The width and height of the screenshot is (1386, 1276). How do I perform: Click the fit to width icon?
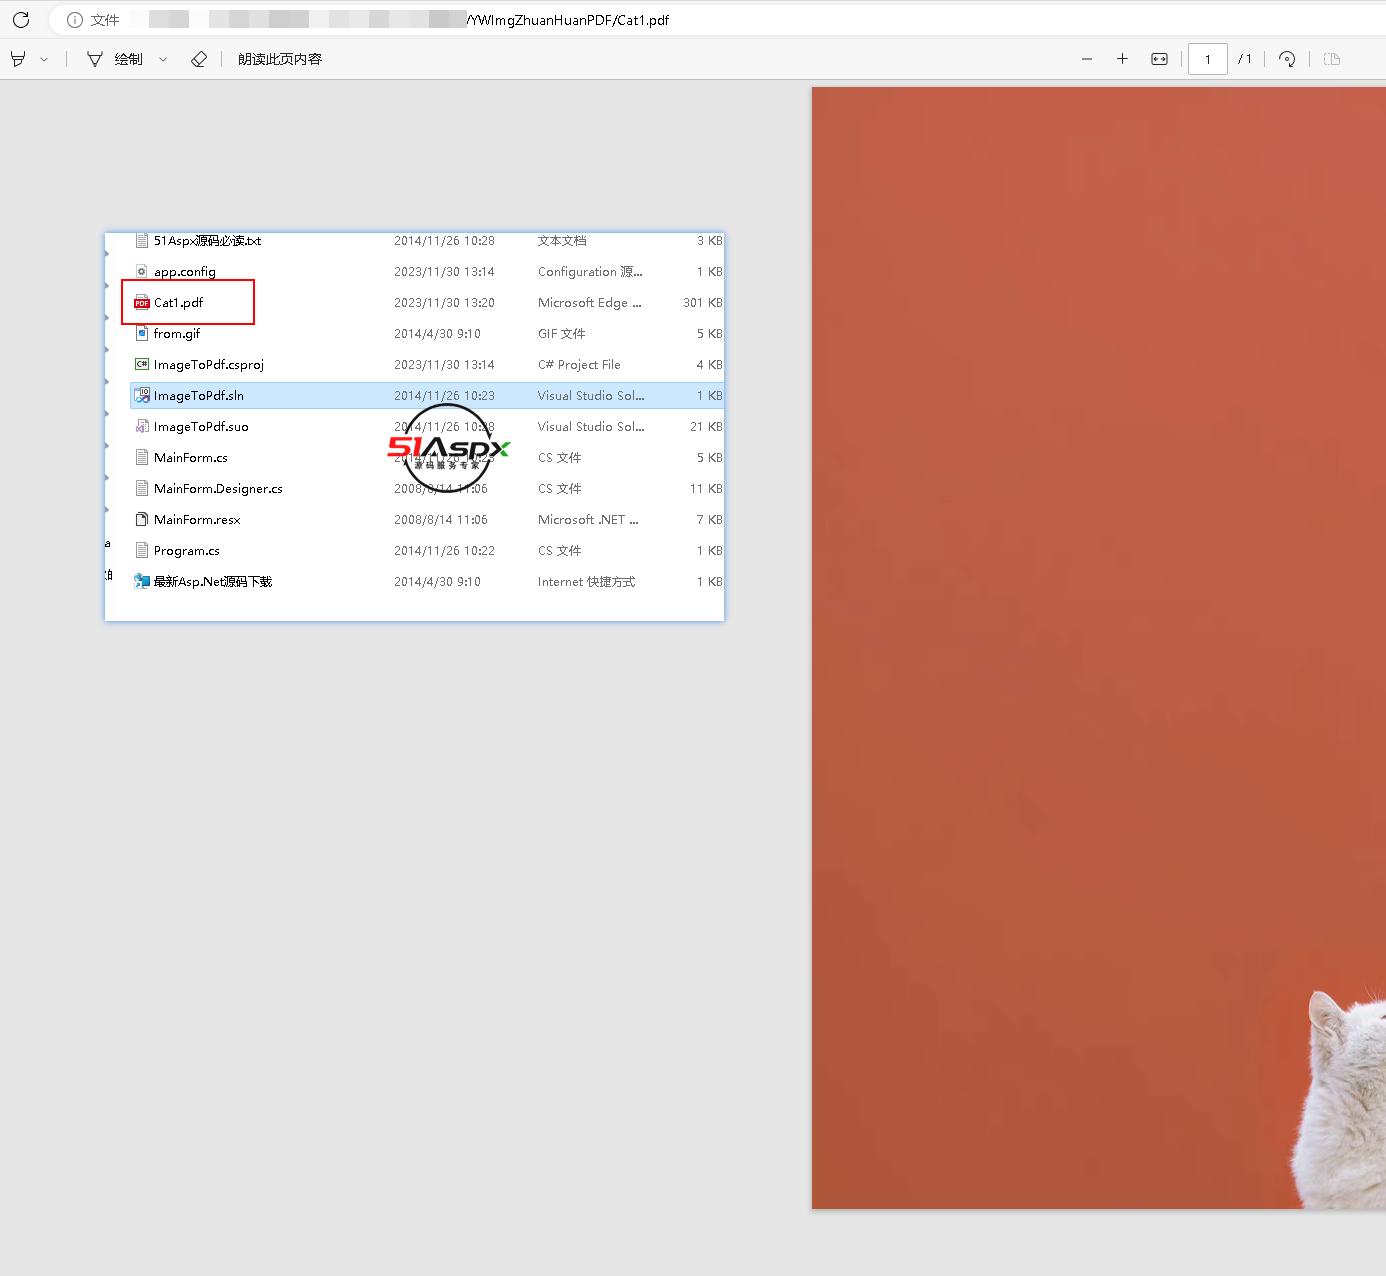(x=1159, y=59)
